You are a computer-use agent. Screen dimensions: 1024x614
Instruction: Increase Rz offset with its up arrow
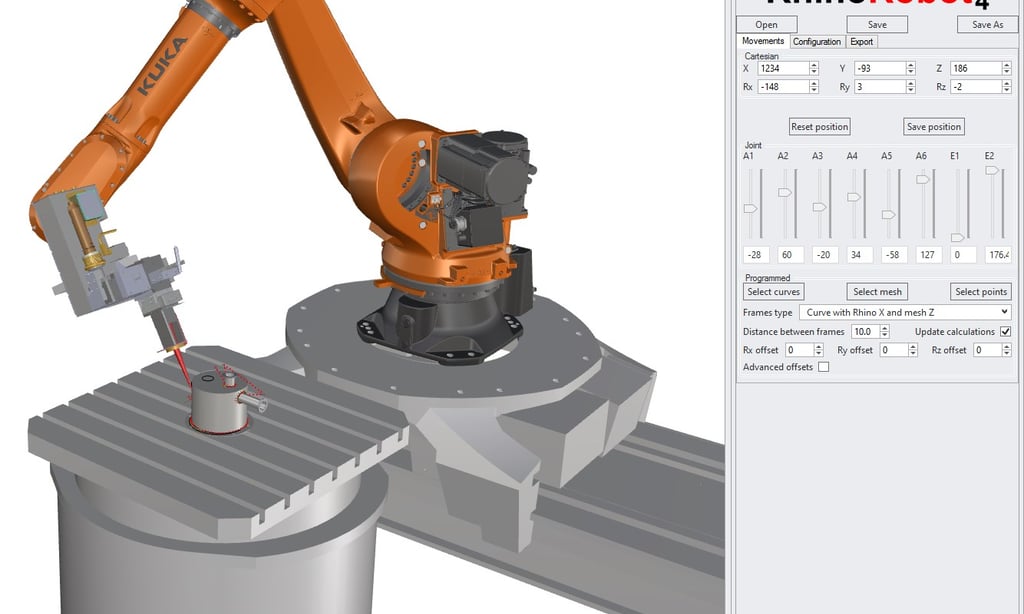point(1006,347)
